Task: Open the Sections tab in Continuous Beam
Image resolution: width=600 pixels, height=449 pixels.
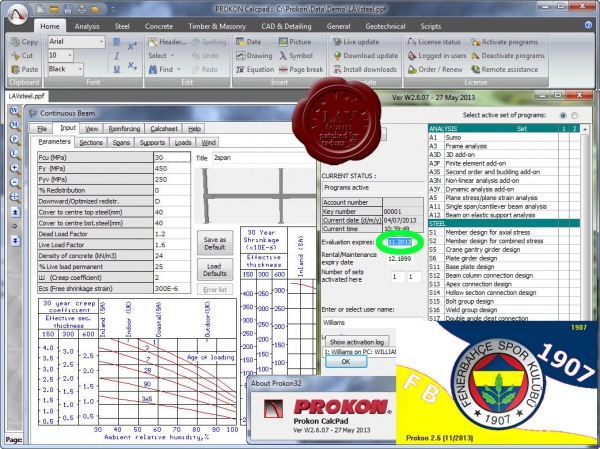Action: coord(91,142)
